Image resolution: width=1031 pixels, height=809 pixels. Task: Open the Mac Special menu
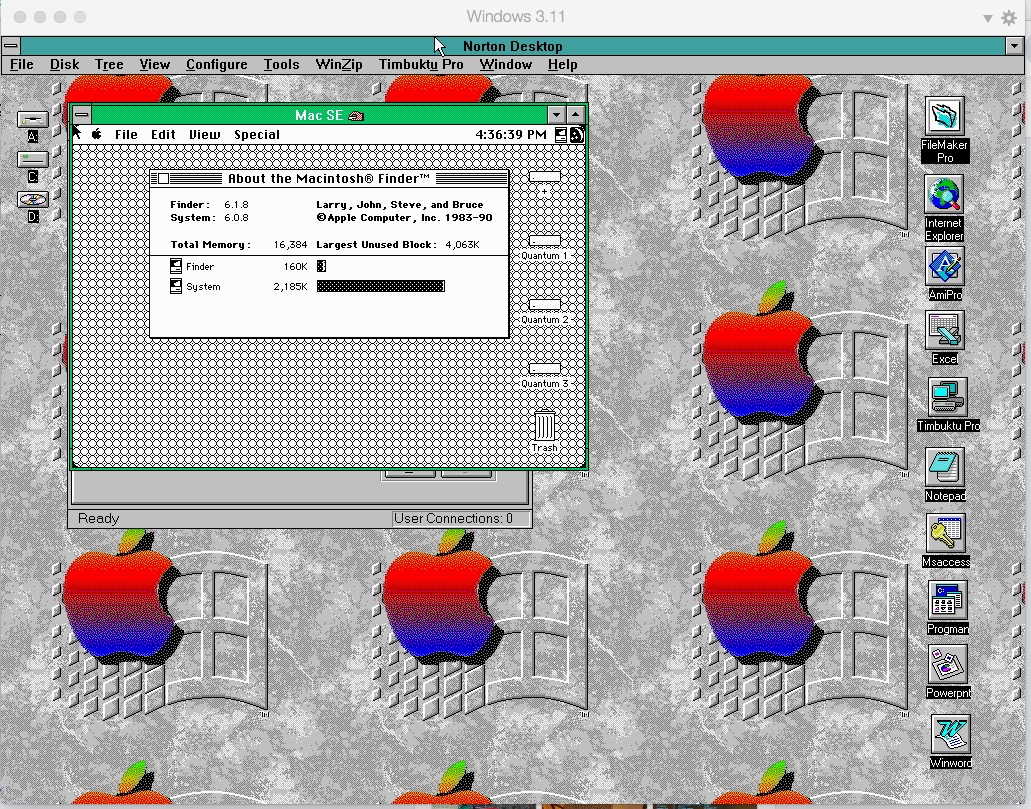257,134
